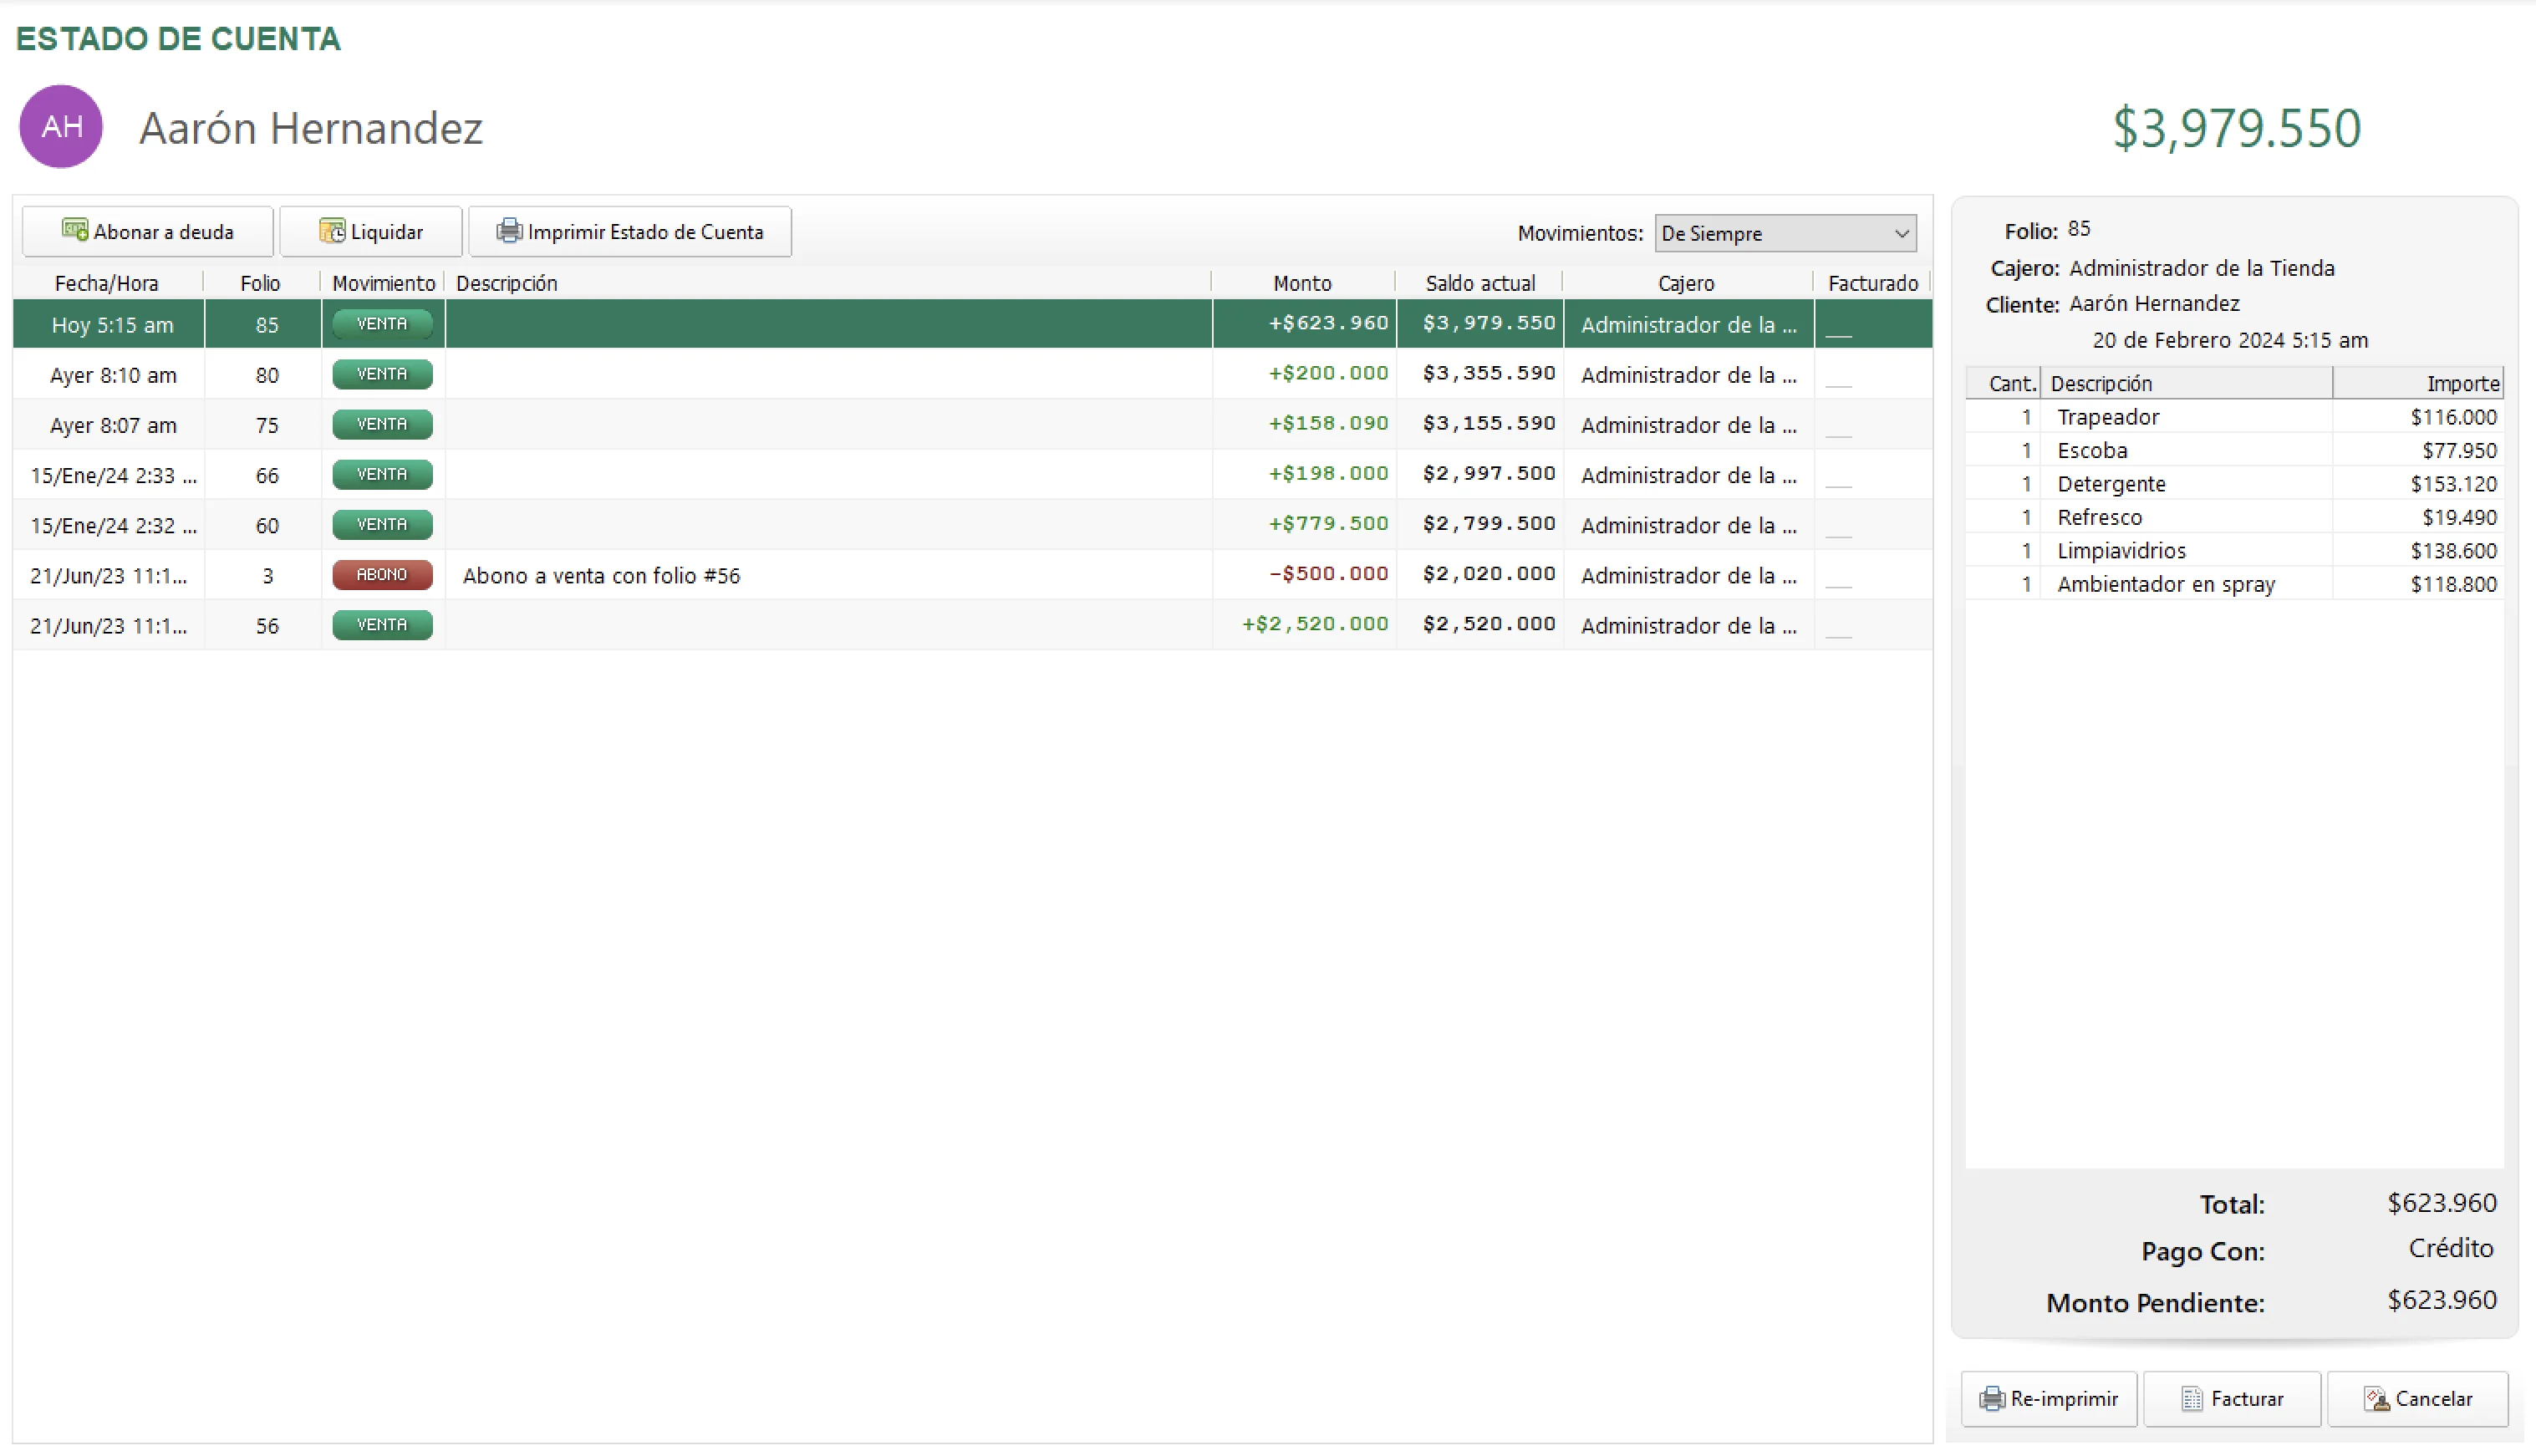Click the Facturar document icon
2536x1456 pixels.
pos(2192,1398)
